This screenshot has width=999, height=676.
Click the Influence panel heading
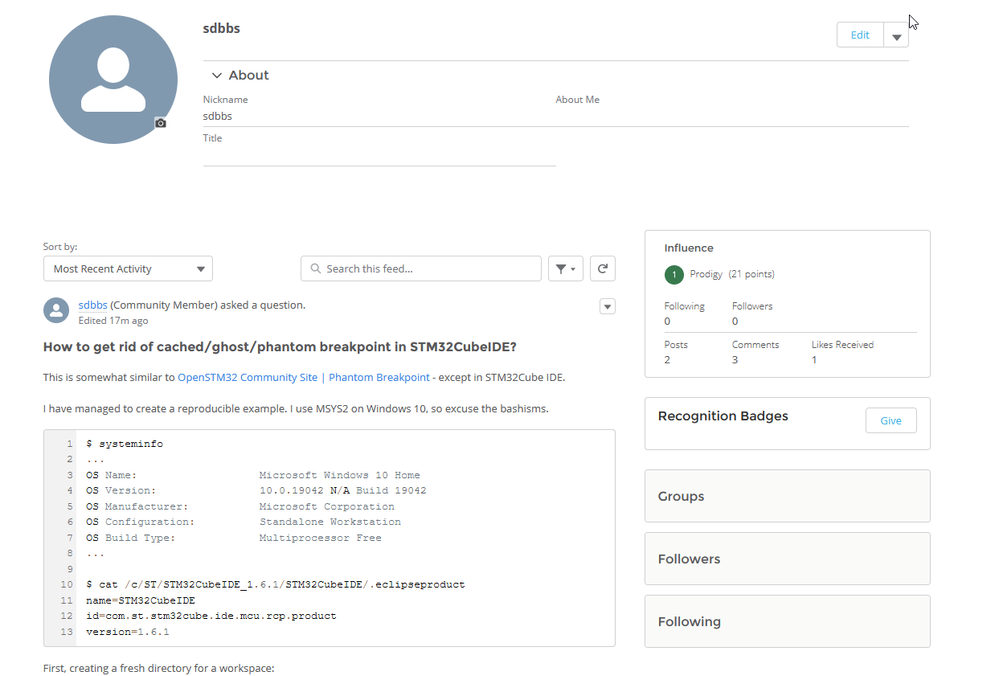pos(689,248)
